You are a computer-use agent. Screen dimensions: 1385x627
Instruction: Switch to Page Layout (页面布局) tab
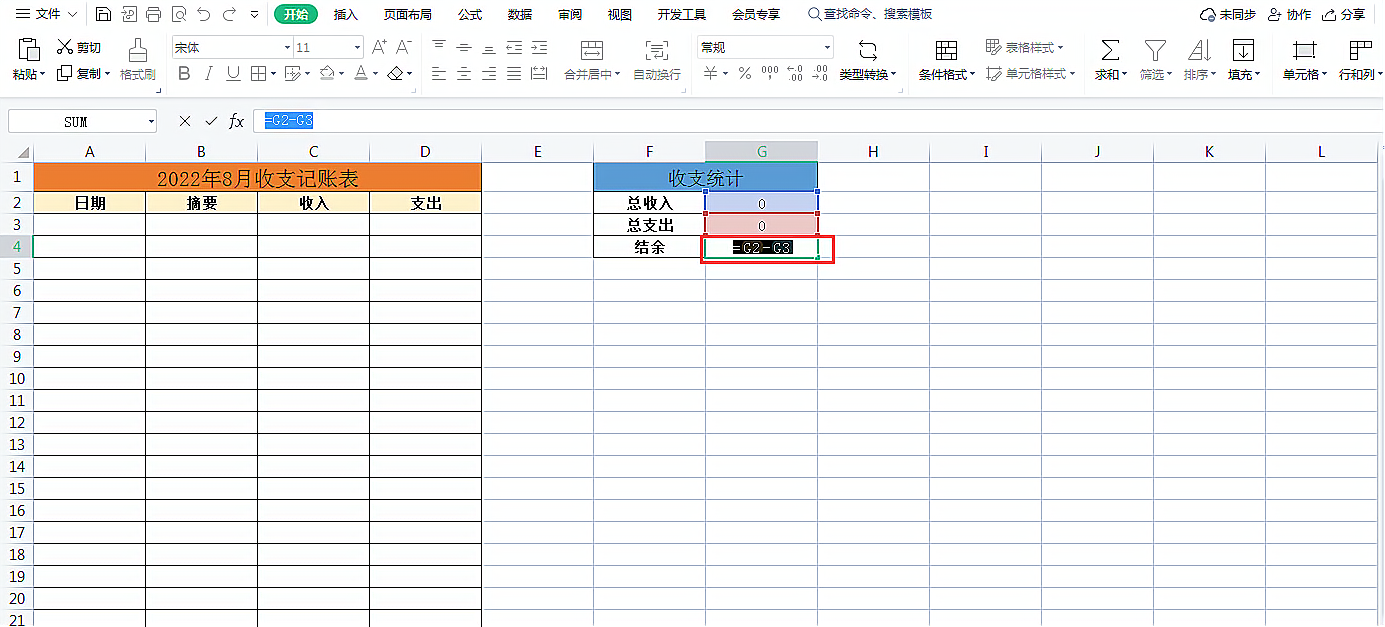(x=408, y=14)
